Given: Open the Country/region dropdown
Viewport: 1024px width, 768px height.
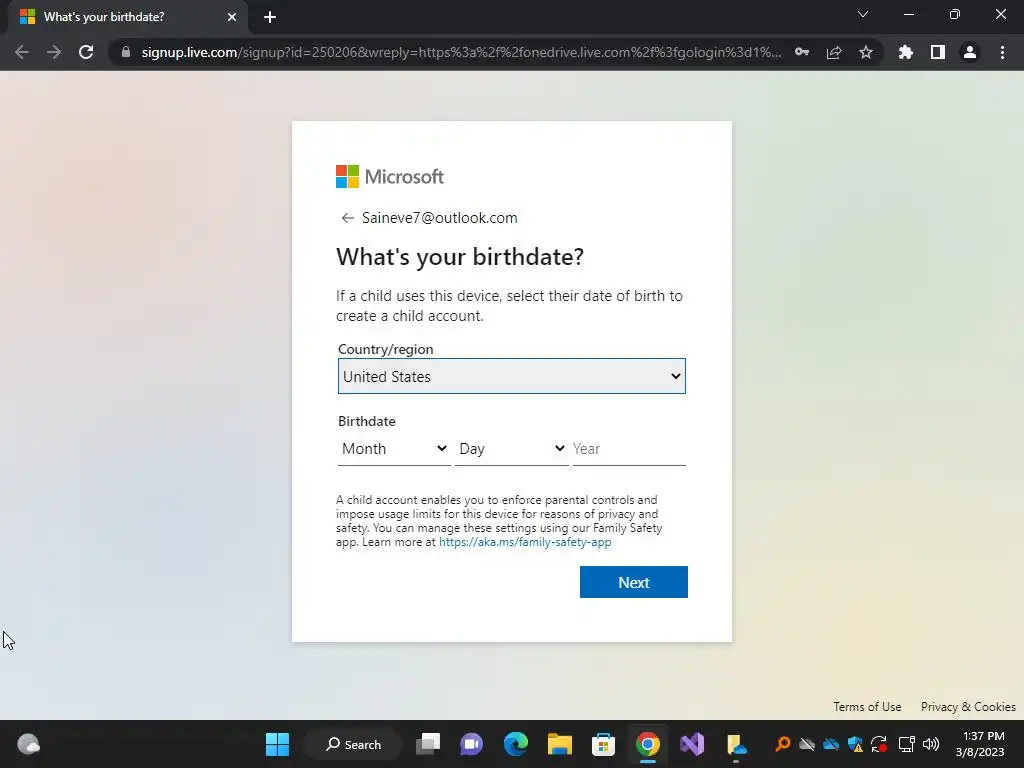Looking at the screenshot, I should 511,376.
